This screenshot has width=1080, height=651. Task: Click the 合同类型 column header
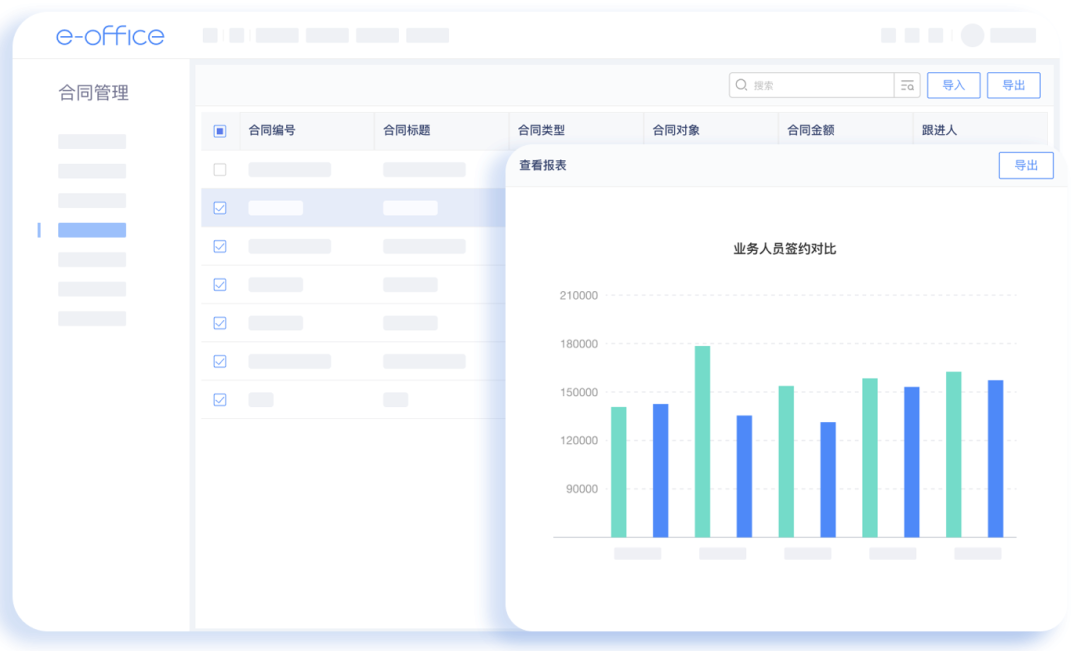tap(542, 130)
